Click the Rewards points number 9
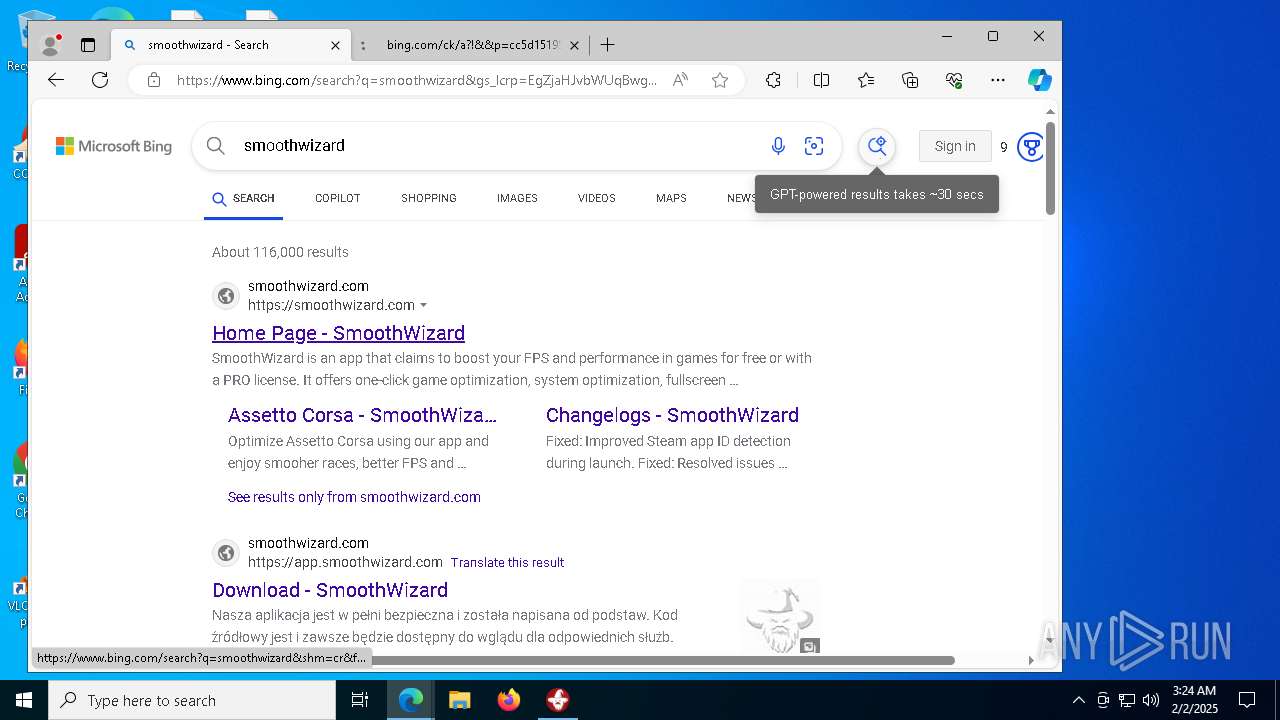Screen dimensions: 1280x720 (x=1003, y=147)
